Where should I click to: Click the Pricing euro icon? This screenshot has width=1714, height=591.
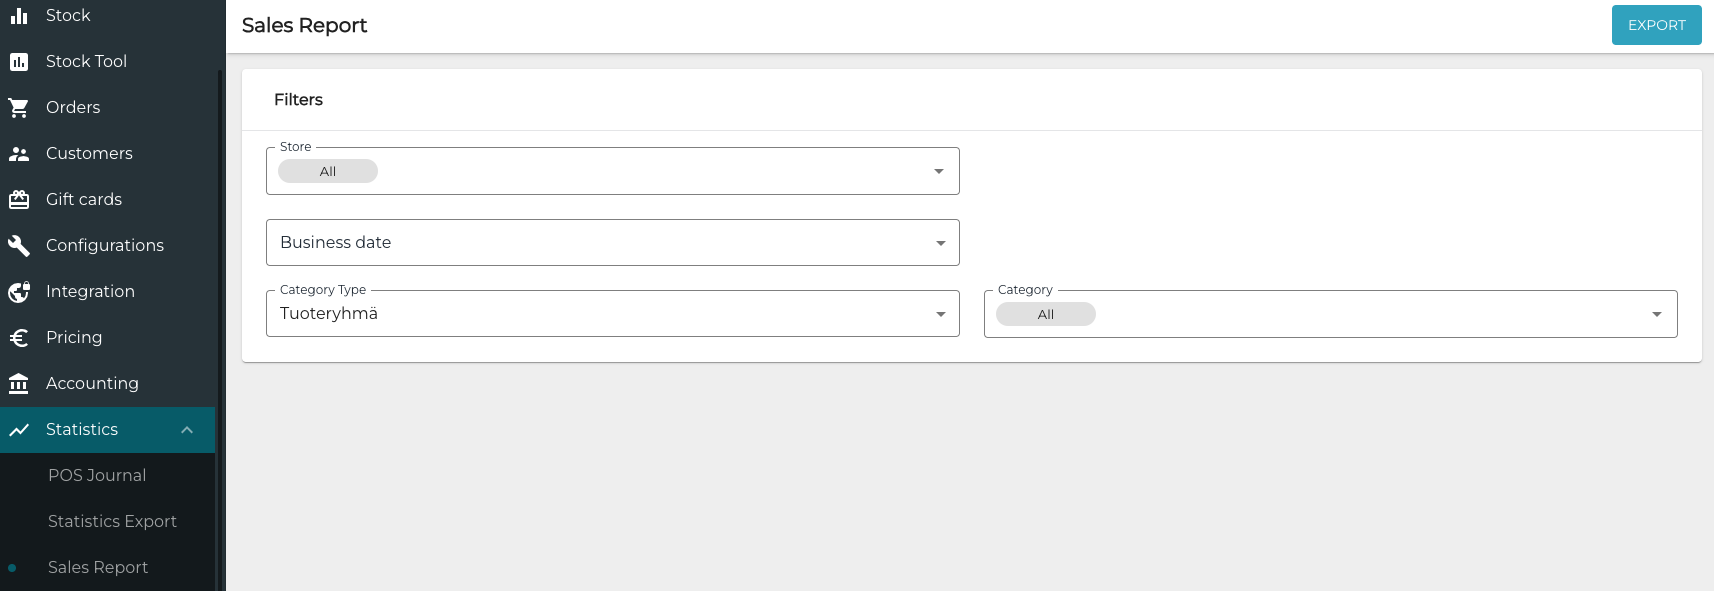point(19,338)
